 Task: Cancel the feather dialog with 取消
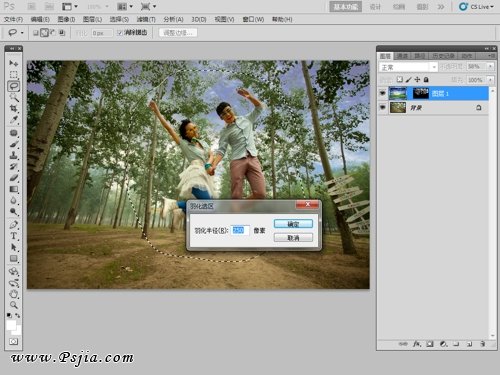click(293, 237)
